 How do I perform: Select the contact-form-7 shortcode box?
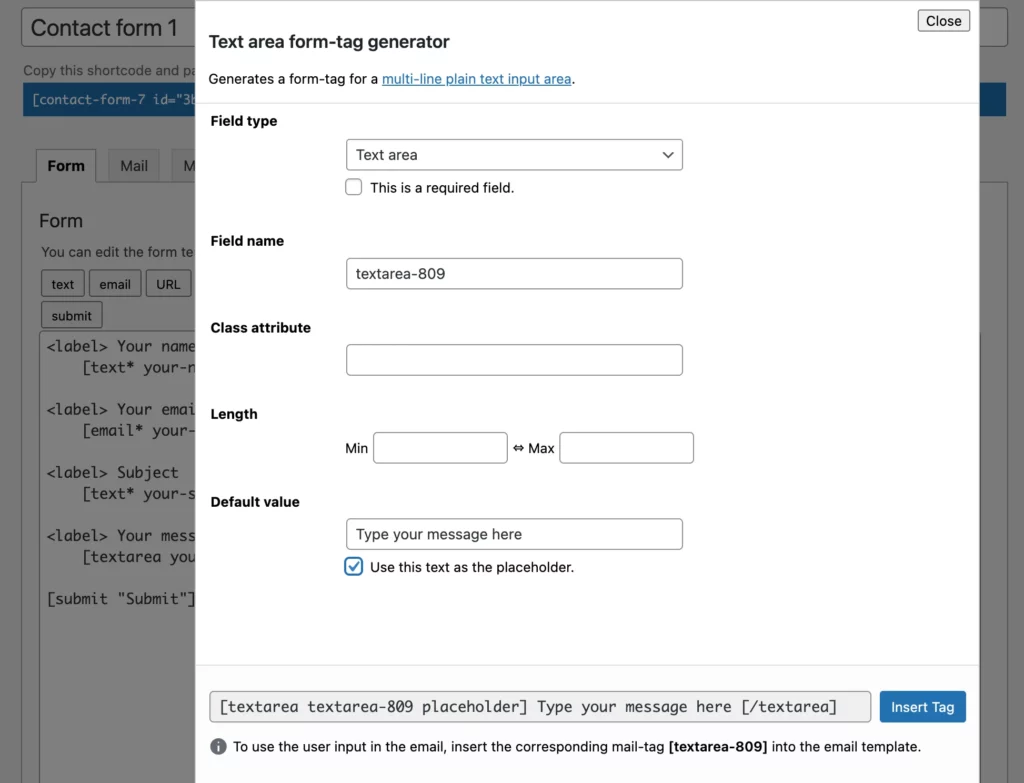pyautogui.click(x=109, y=99)
